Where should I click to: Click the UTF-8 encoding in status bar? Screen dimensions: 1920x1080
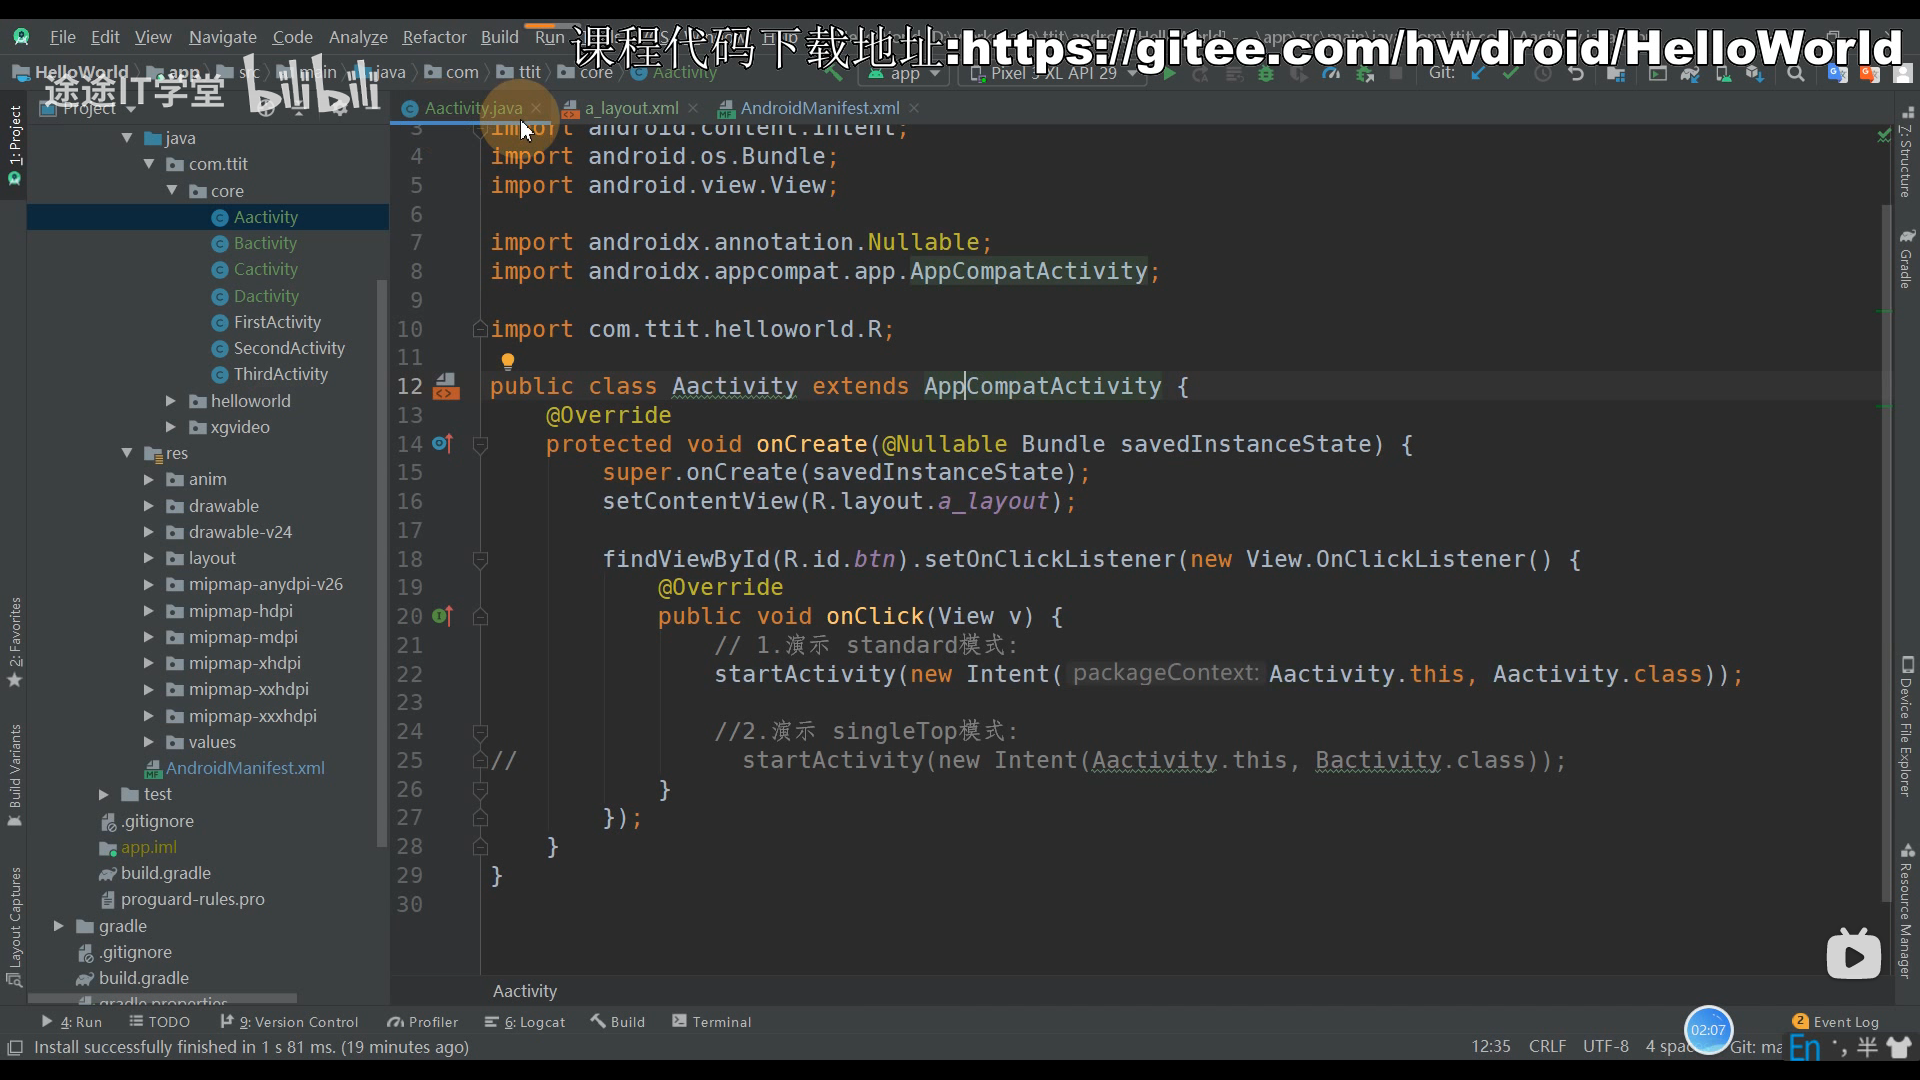(1605, 1046)
